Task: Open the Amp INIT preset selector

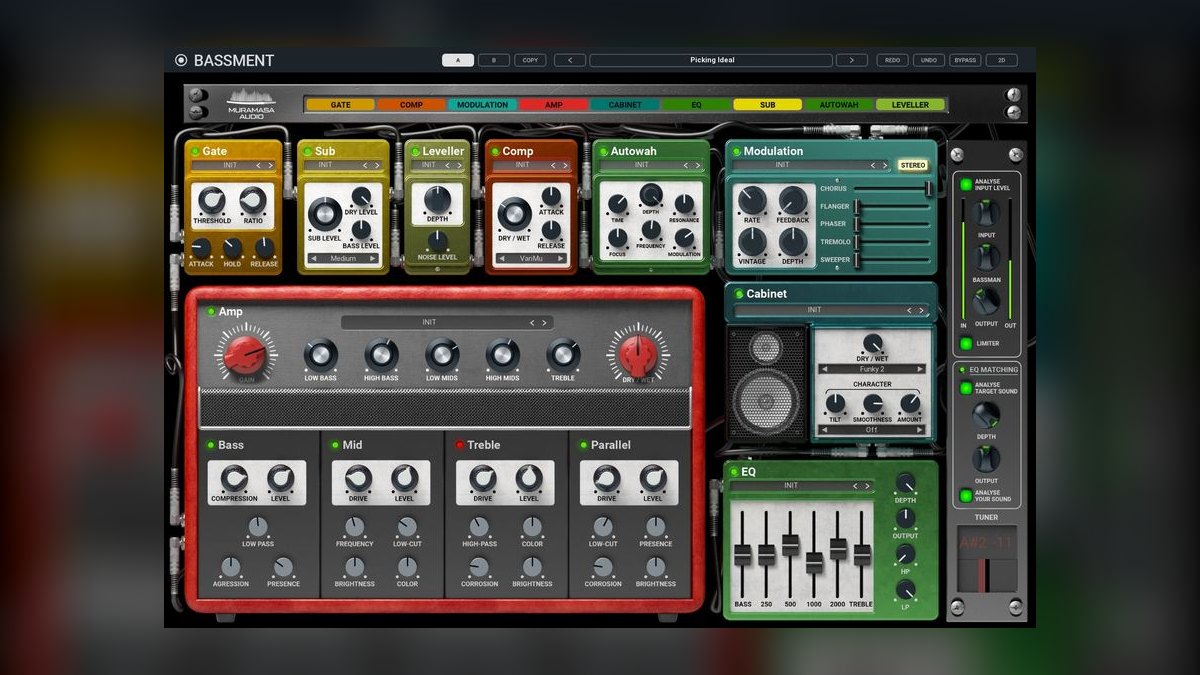Action: click(x=446, y=322)
